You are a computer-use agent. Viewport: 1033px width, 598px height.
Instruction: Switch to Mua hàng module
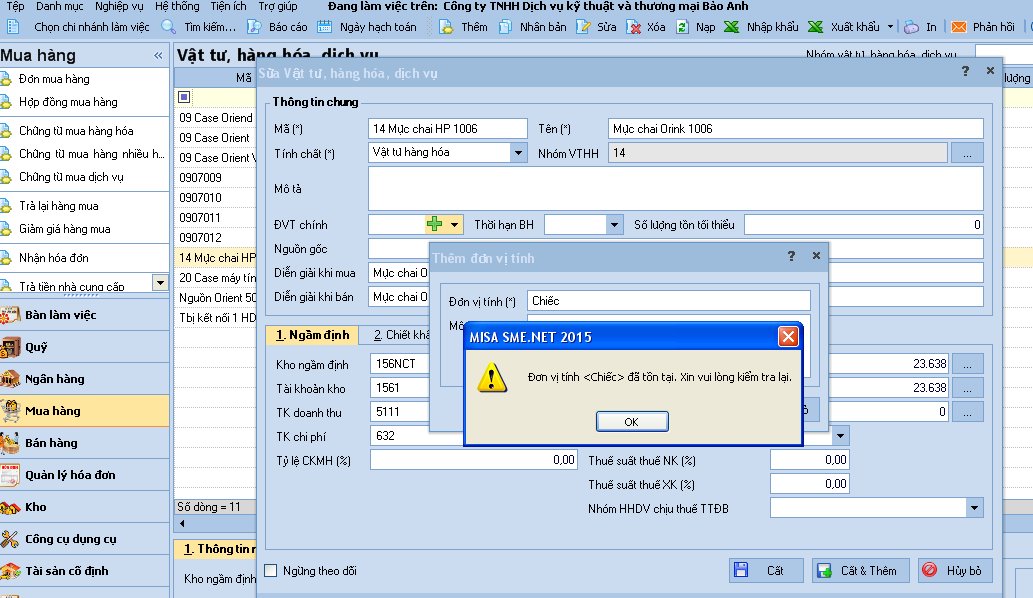(84, 411)
